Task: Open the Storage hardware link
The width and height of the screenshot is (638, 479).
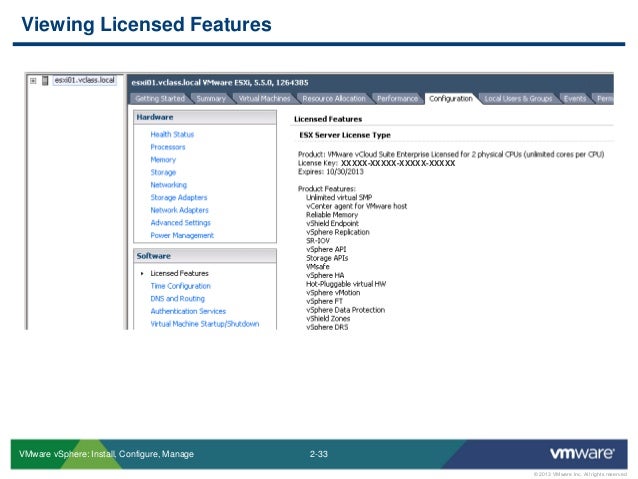Action: (x=163, y=172)
